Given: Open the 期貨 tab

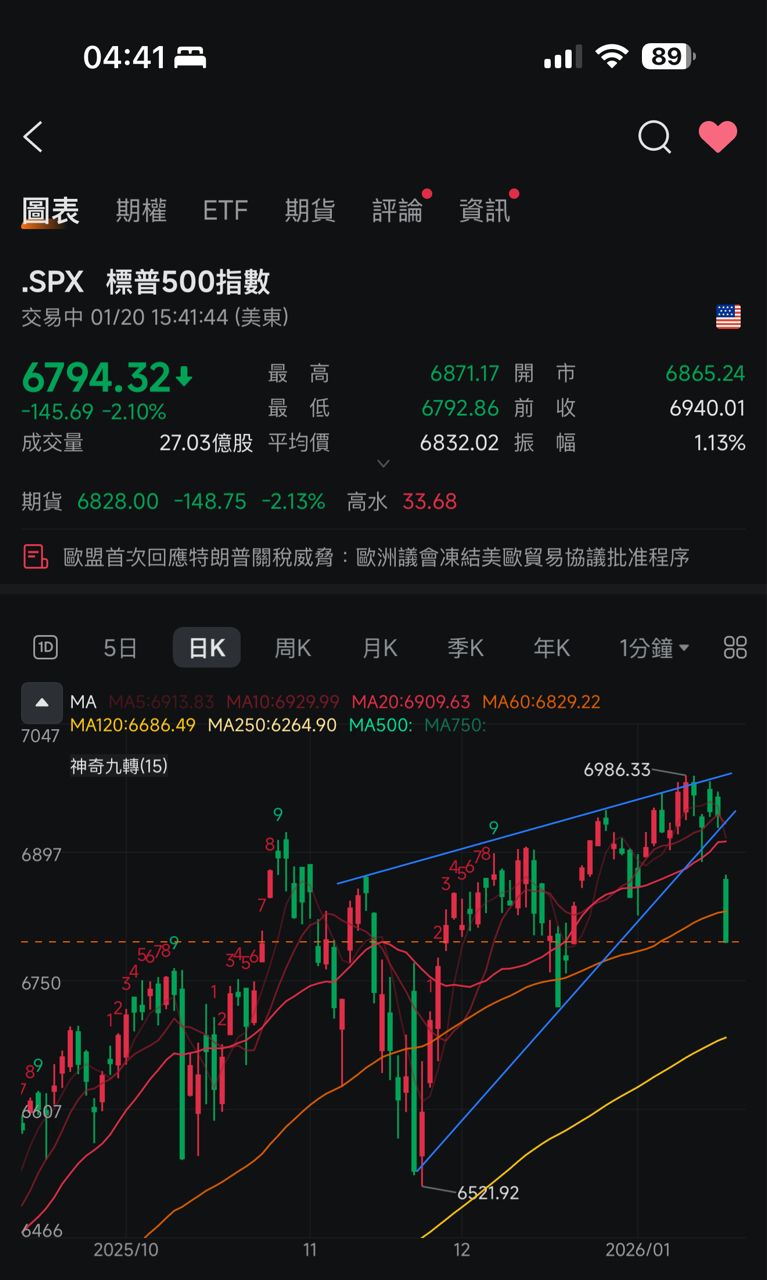Looking at the screenshot, I should [x=310, y=211].
